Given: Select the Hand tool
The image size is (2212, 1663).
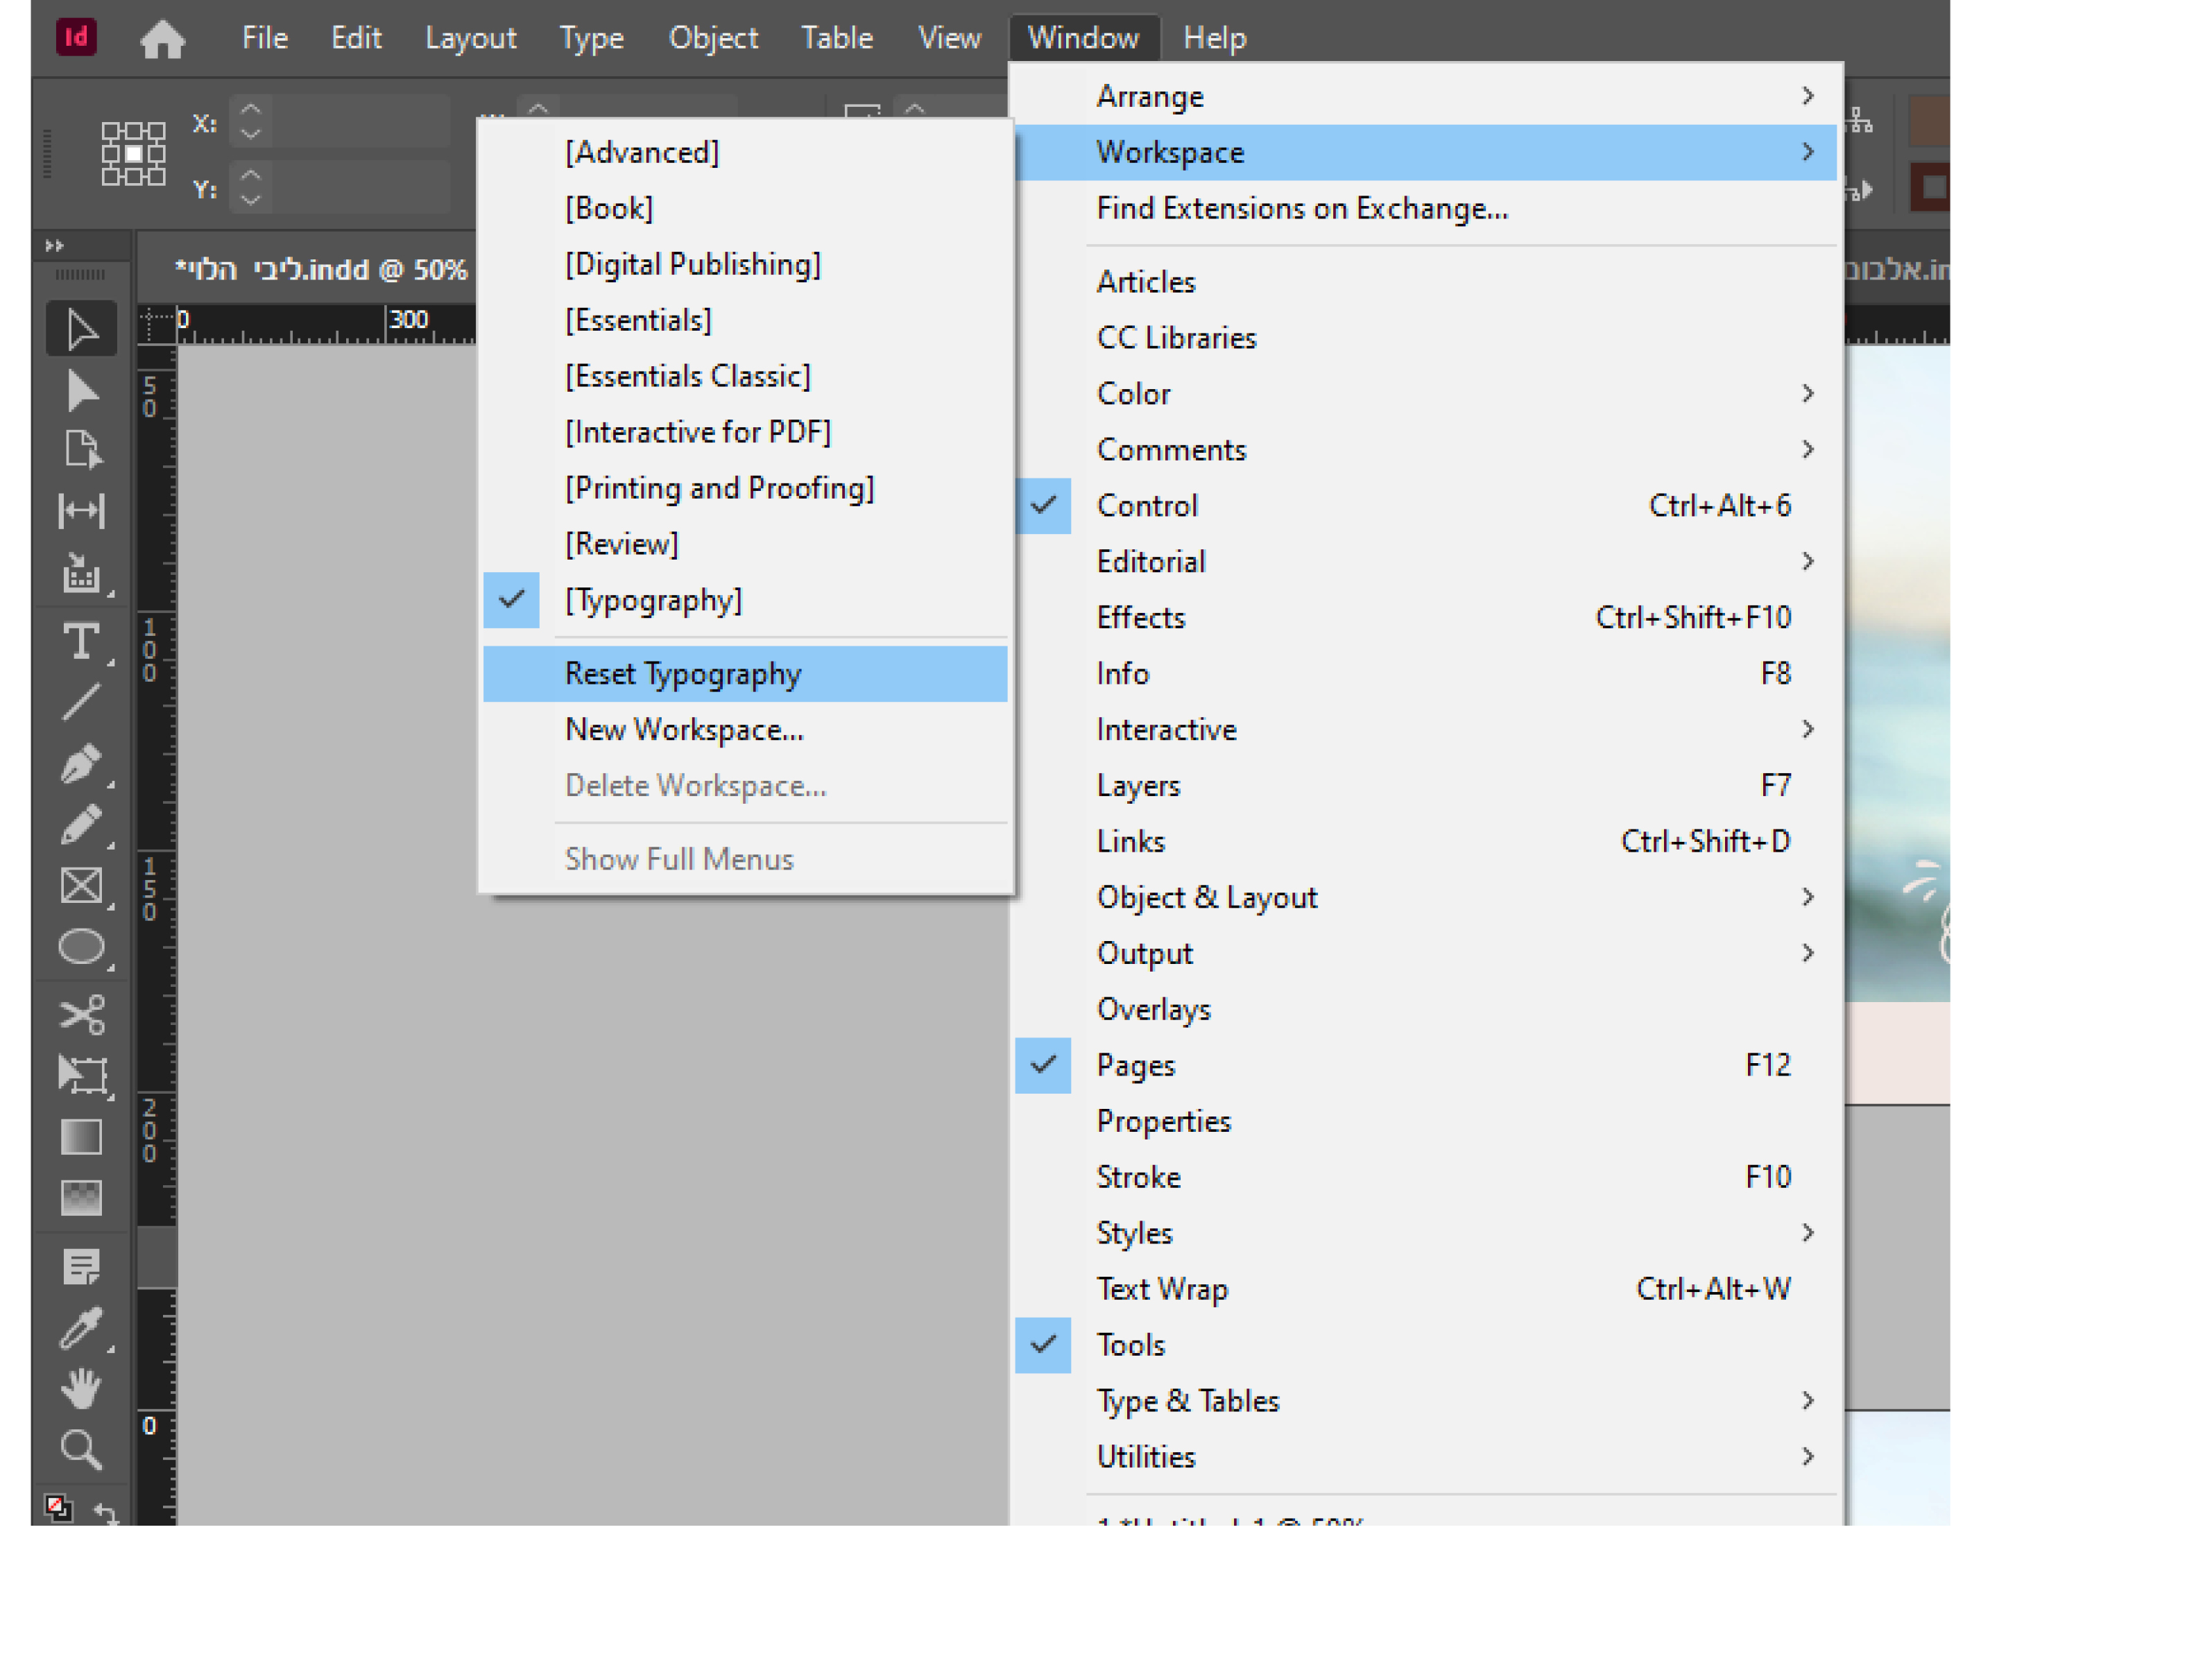Looking at the screenshot, I should (81, 1387).
